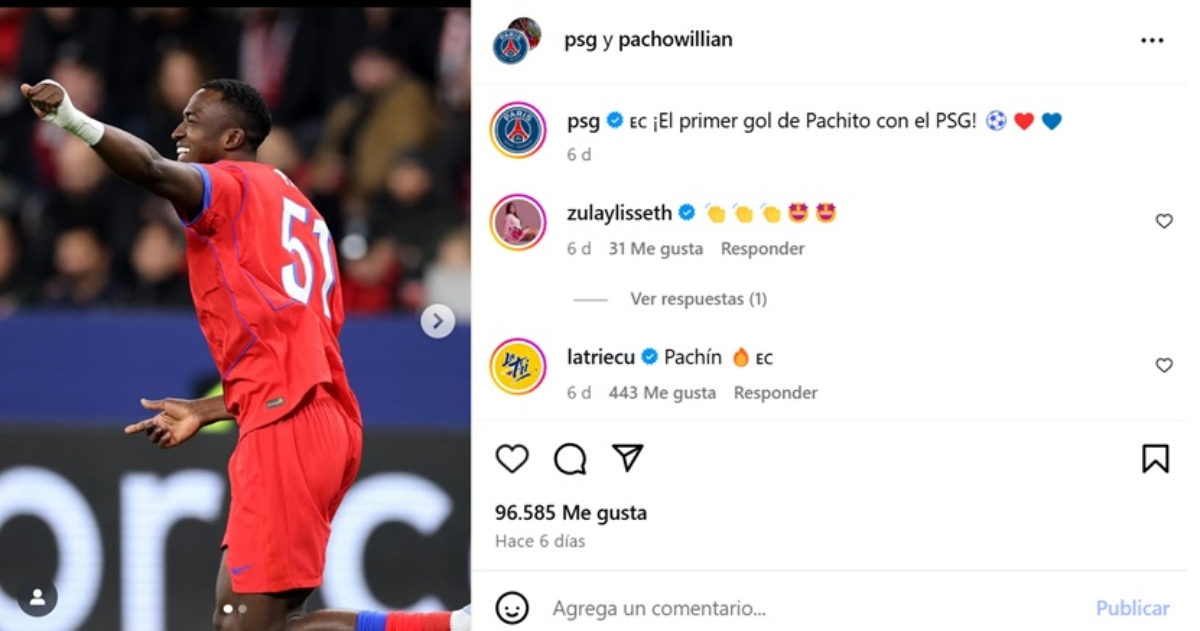View 96.585 Me gusta likes list

(x=571, y=513)
